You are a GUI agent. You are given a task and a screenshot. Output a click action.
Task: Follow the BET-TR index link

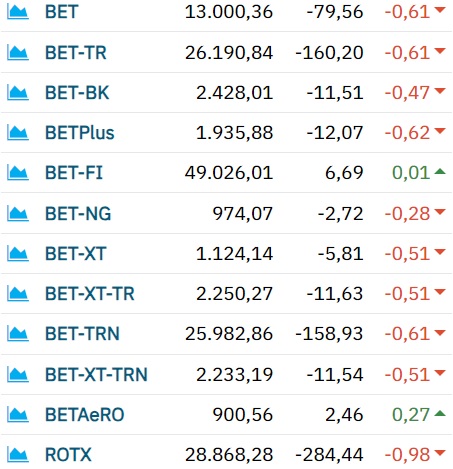(76, 53)
